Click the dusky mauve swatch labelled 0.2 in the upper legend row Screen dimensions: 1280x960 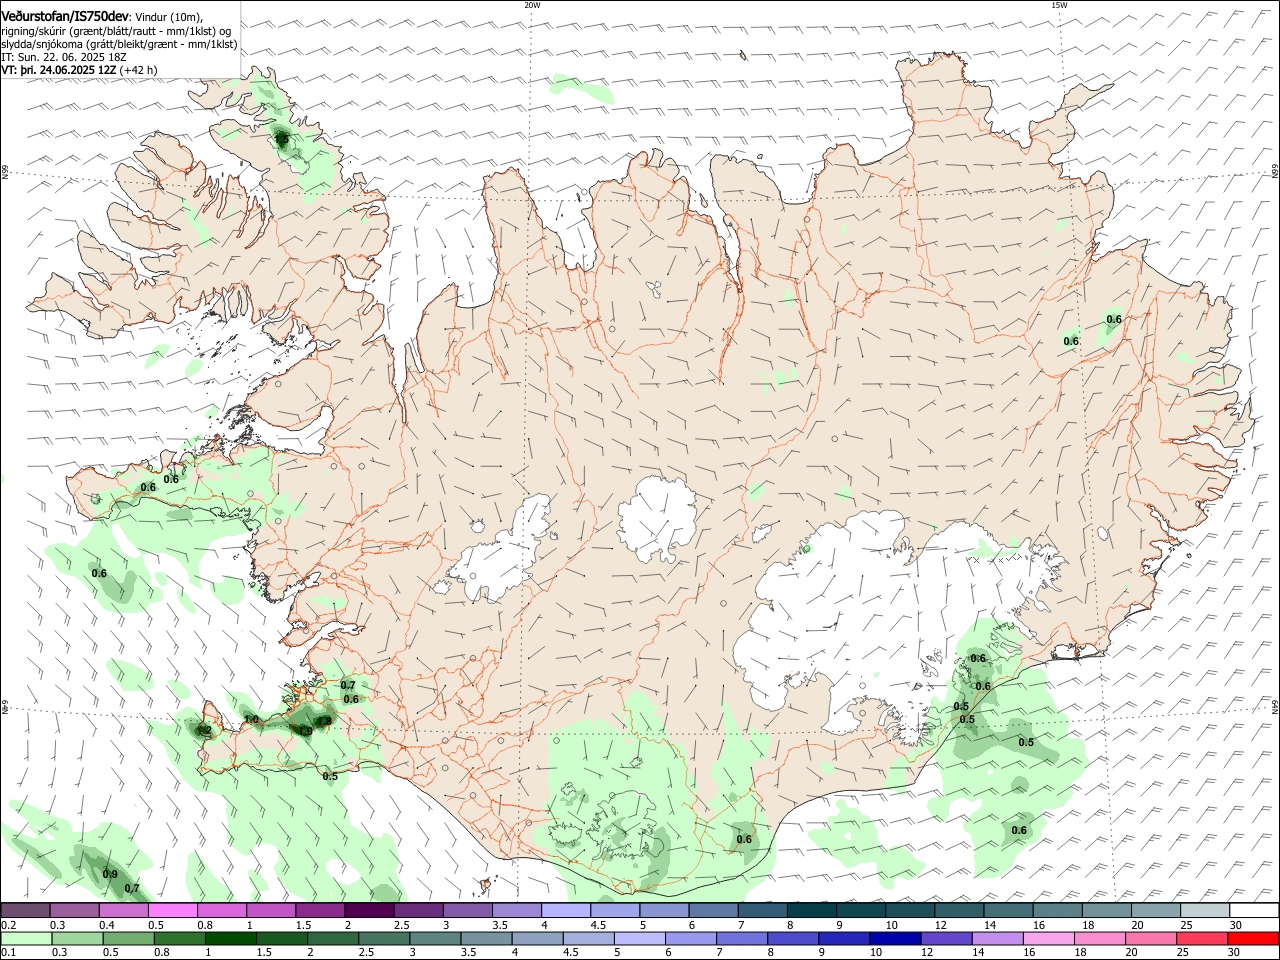[26, 909]
